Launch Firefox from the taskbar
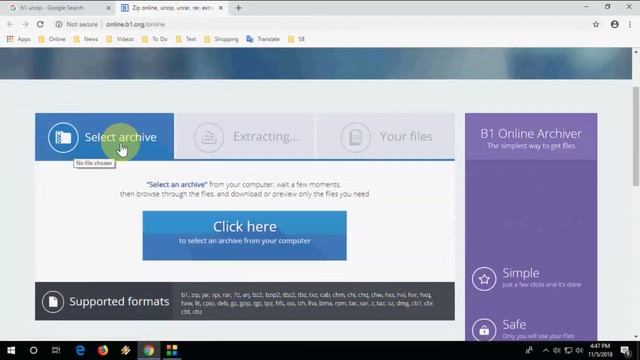Image resolution: width=640 pixels, height=360 pixels. tap(103, 350)
